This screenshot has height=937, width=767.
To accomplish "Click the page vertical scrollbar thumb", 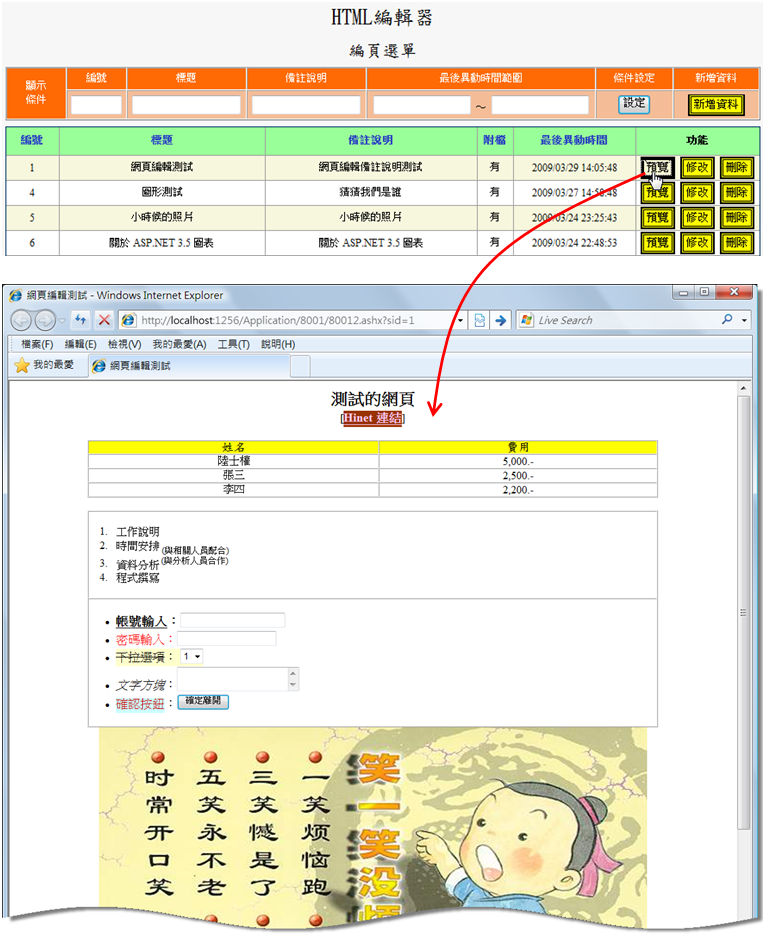I will (x=743, y=612).
